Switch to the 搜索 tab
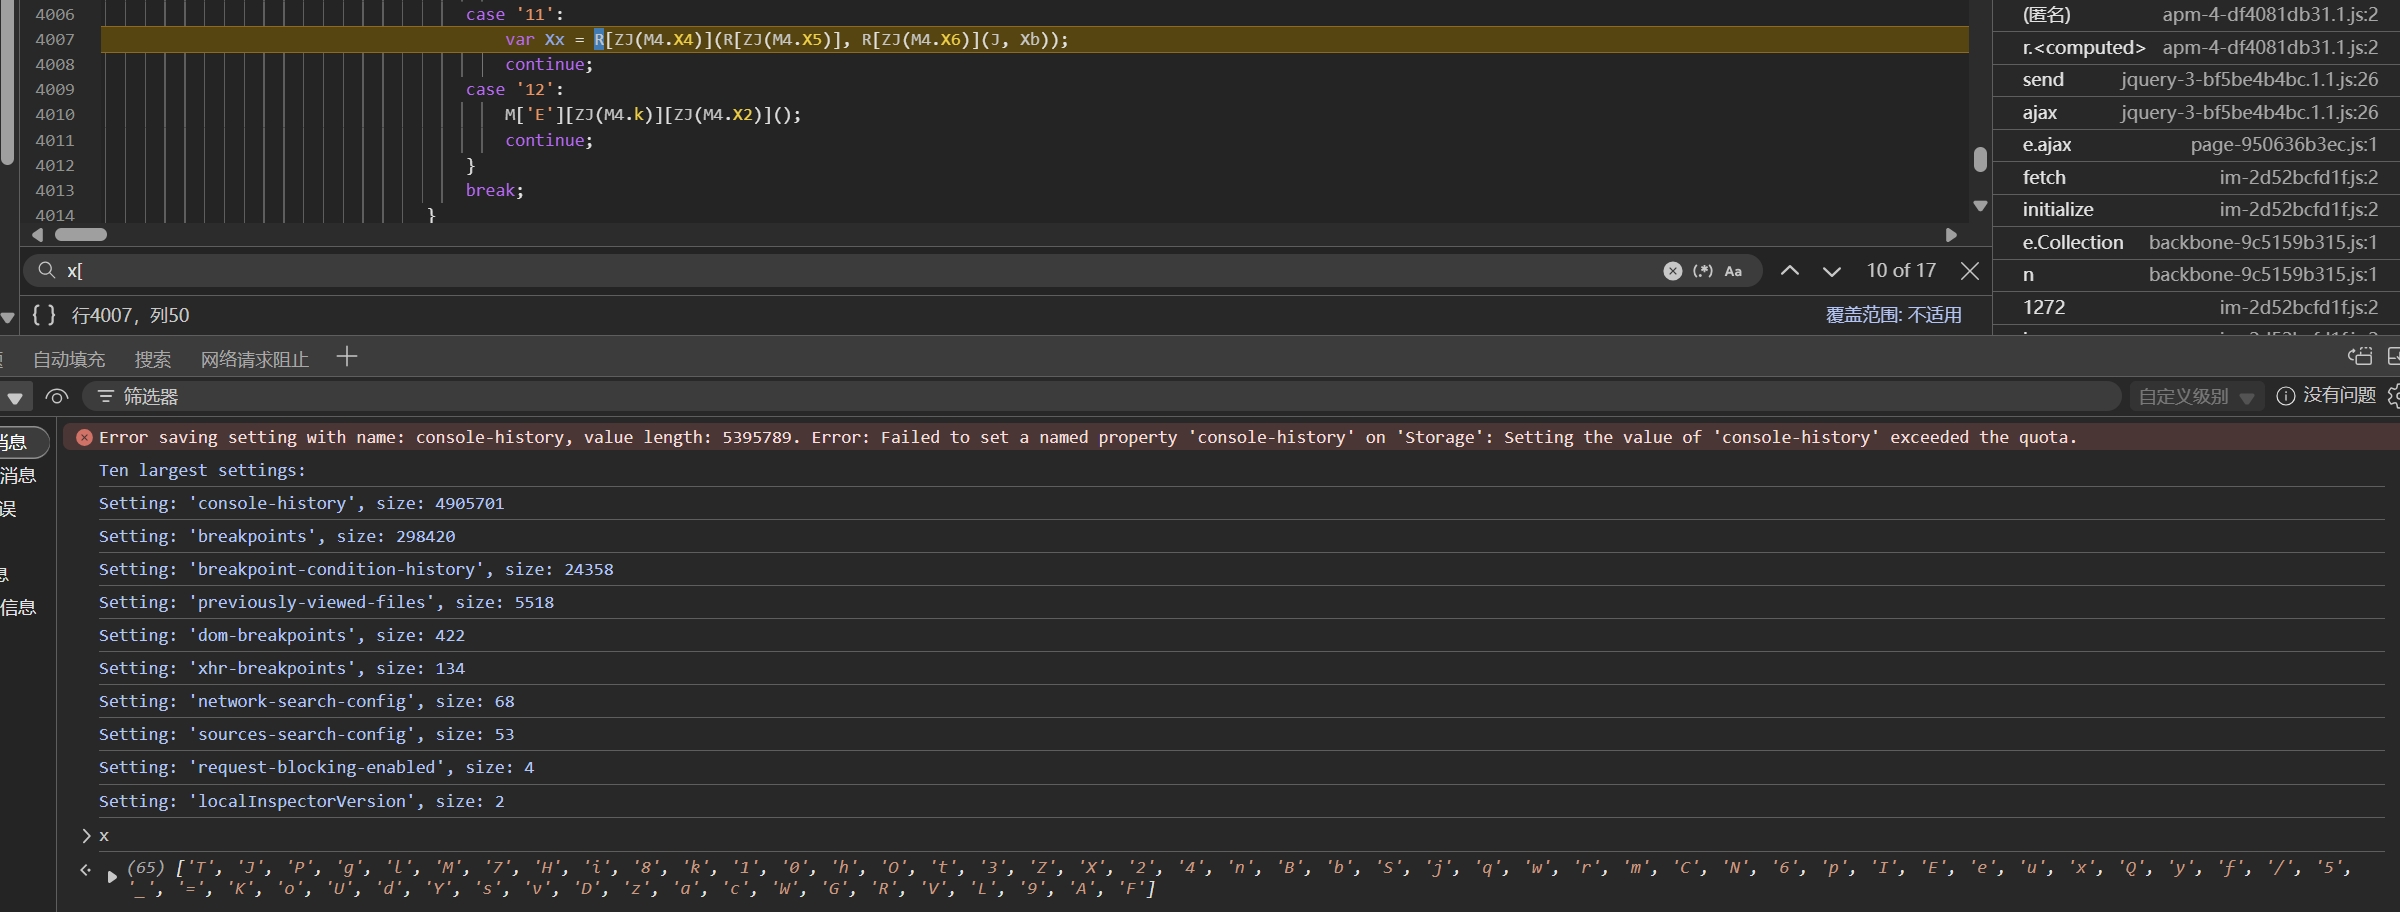The image size is (2400, 912). click(x=152, y=359)
